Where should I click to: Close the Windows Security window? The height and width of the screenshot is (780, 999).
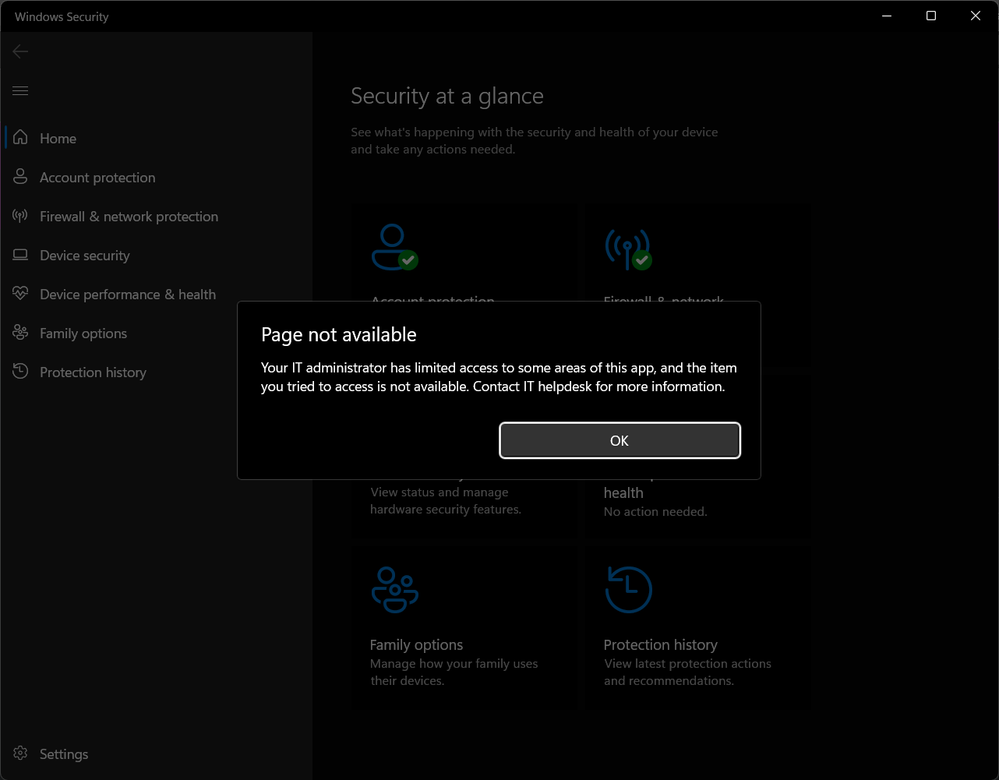pos(975,16)
